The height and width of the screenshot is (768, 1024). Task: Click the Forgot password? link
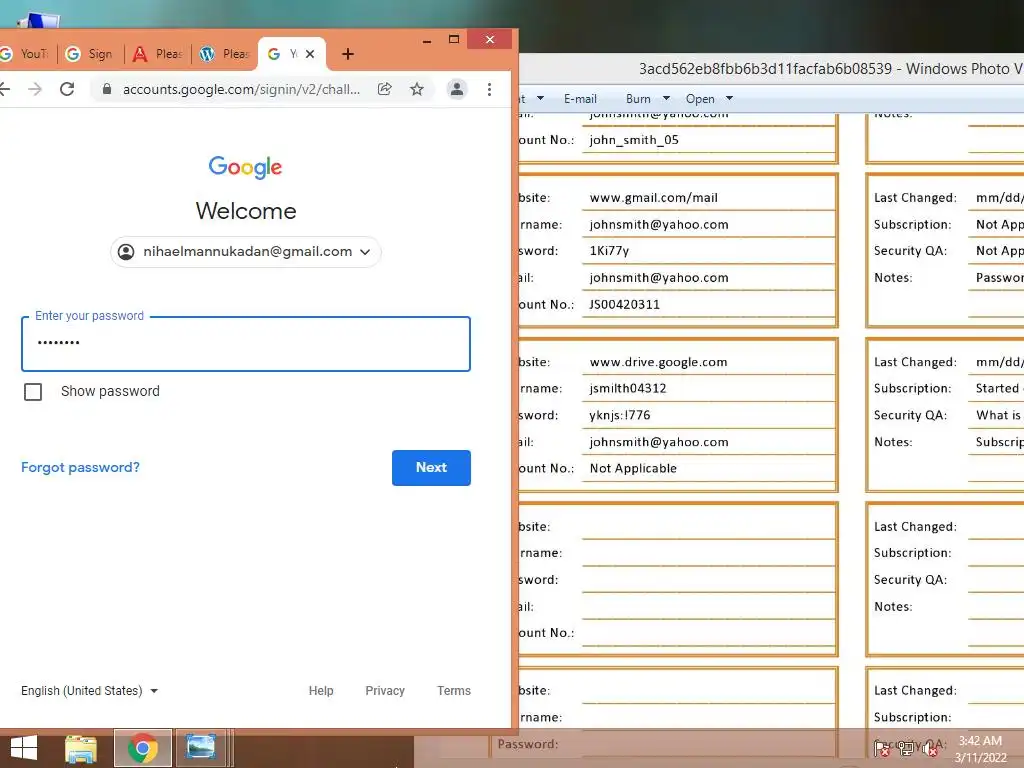(80, 468)
